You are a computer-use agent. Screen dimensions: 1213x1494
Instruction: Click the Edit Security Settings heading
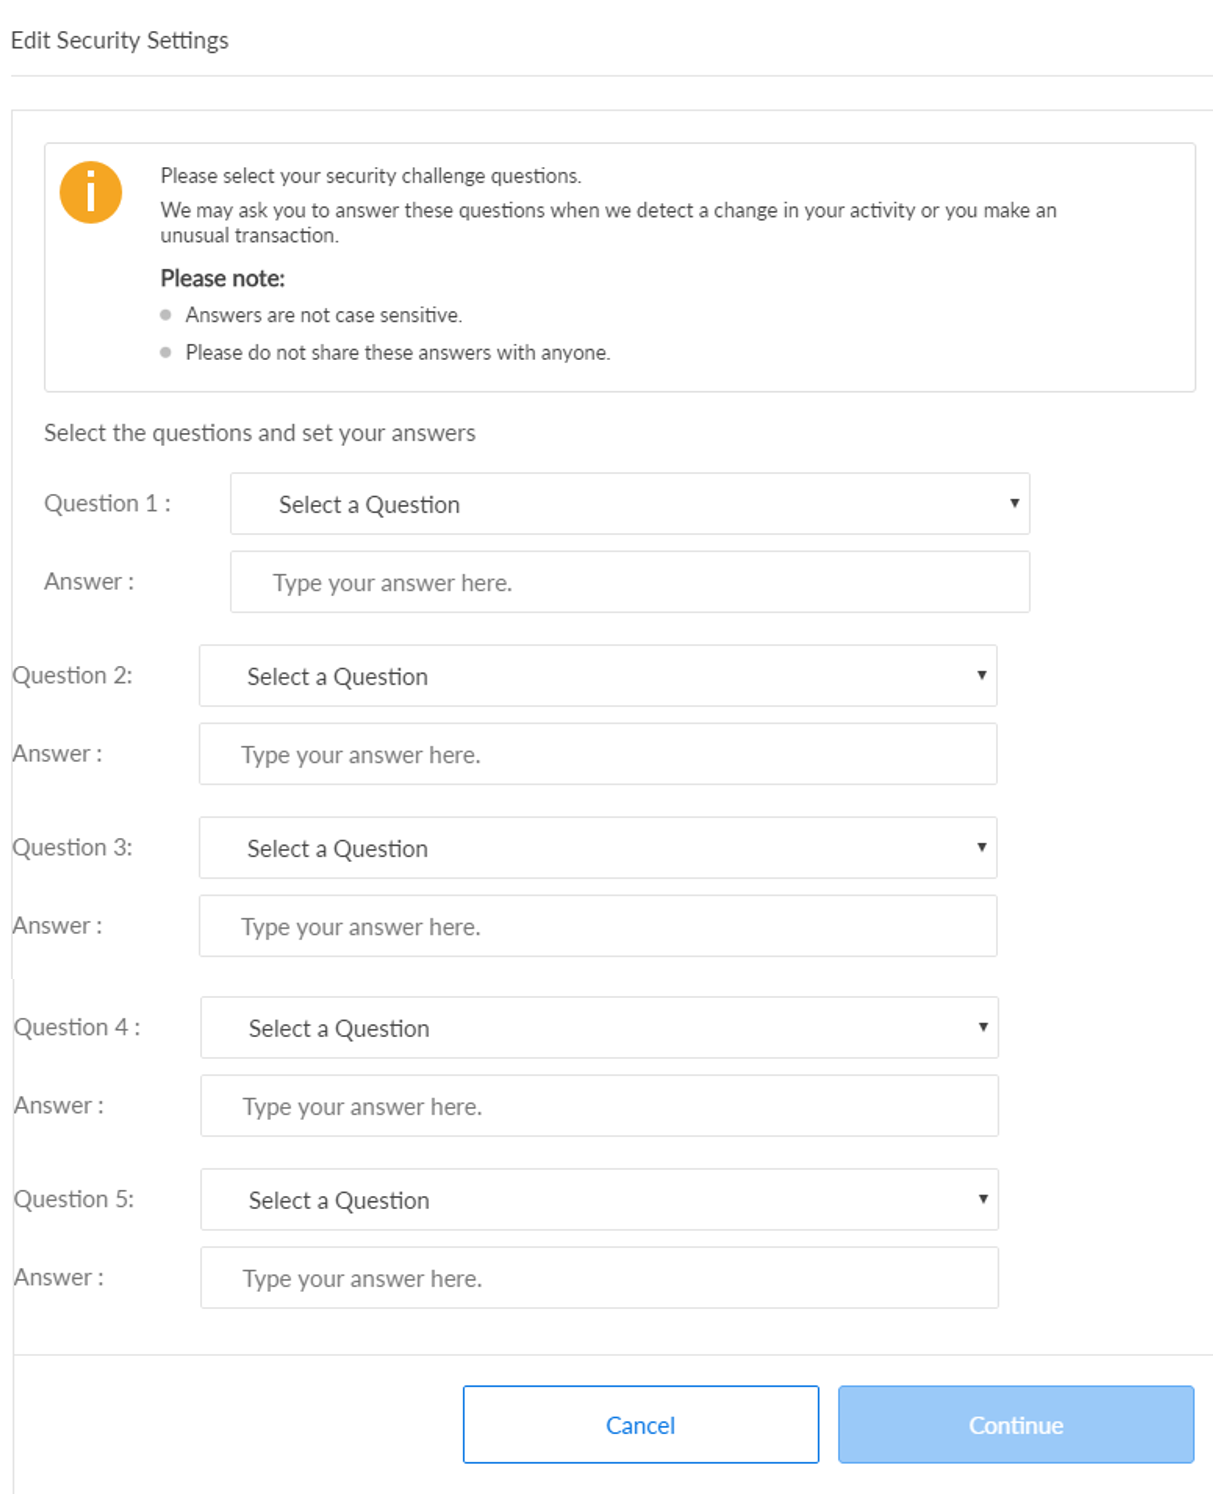point(120,40)
